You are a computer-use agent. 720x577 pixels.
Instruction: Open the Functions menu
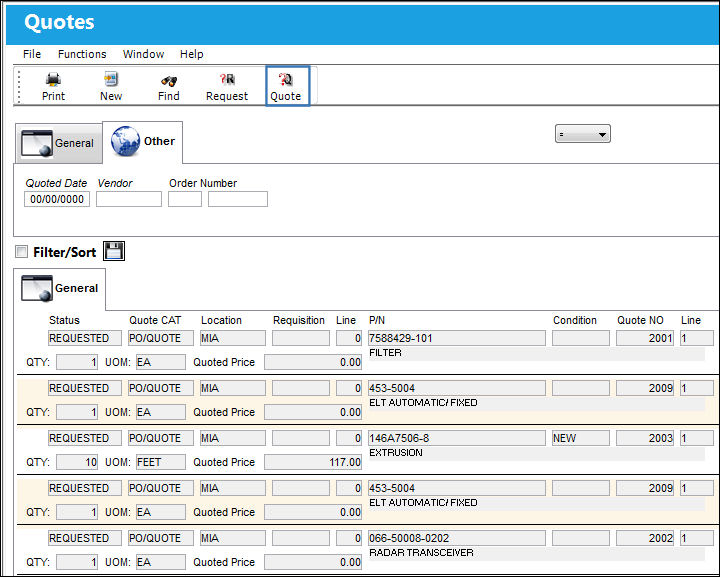(82, 54)
